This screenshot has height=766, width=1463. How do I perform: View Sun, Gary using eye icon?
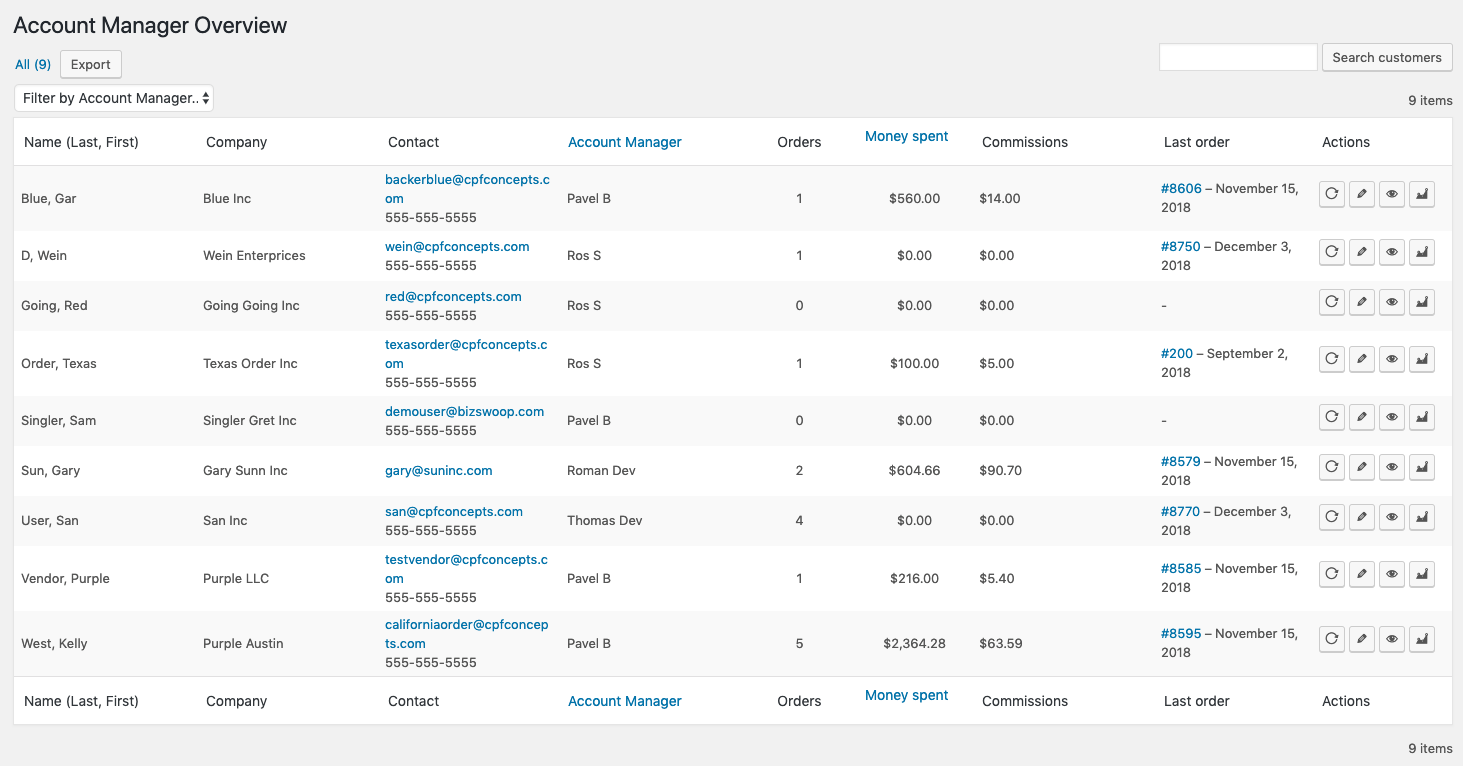click(1391, 467)
